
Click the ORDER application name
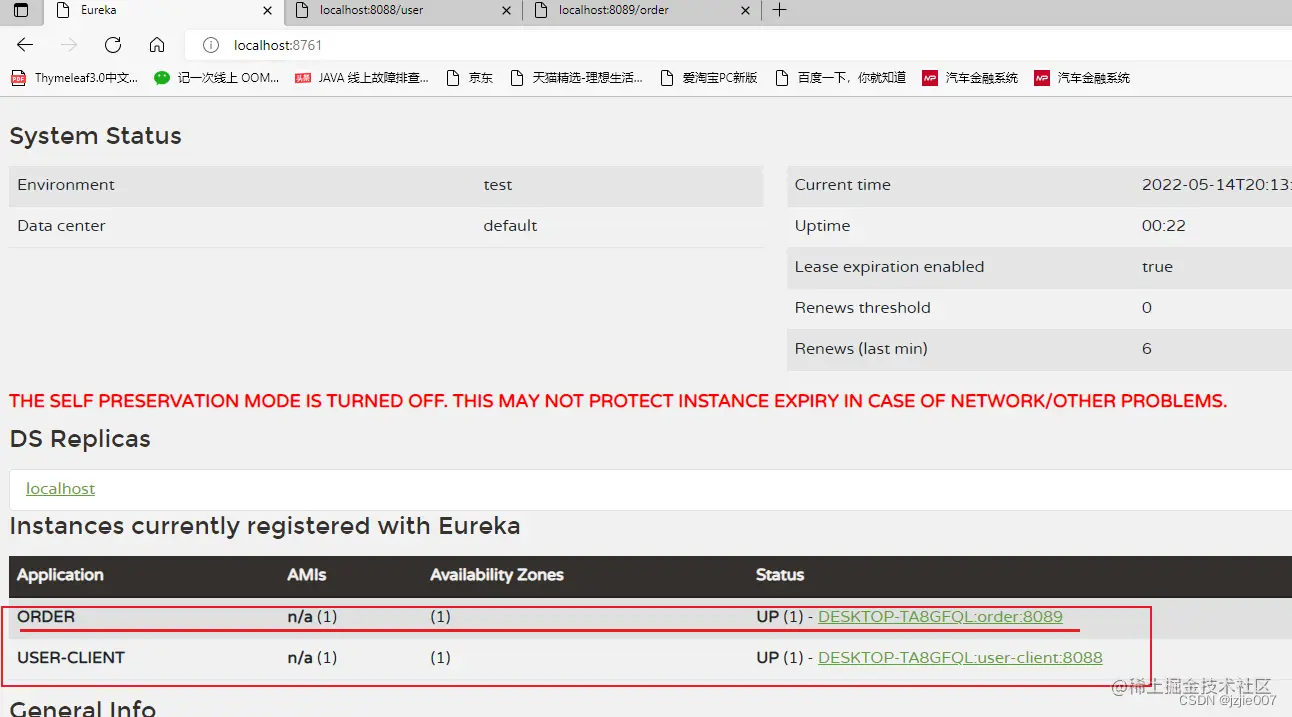(46, 617)
